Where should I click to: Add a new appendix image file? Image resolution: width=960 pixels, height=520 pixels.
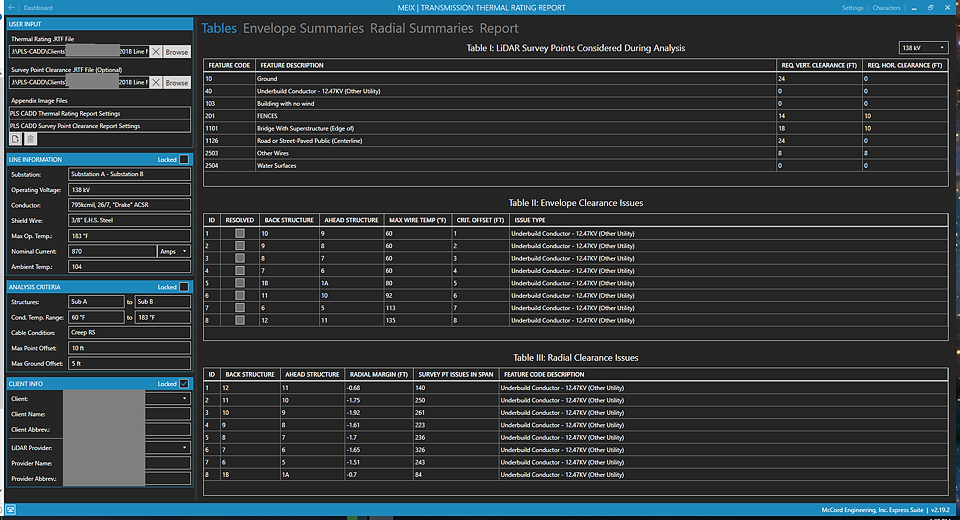(15, 140)
